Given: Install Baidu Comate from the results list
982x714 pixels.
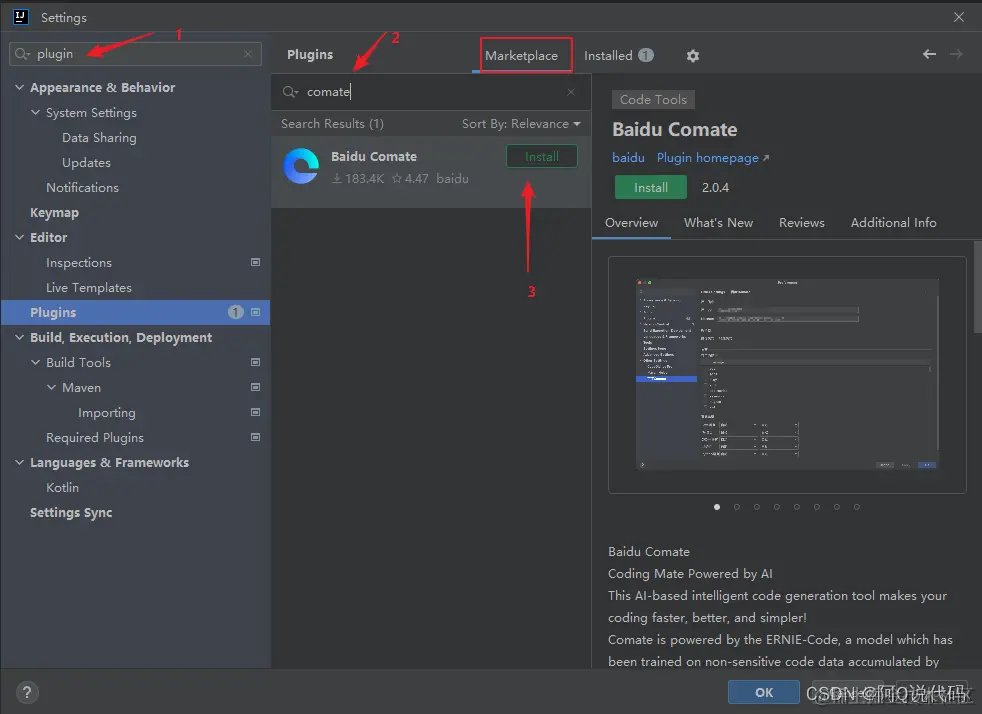Looking at the screenshot, I should coord(542,157).
